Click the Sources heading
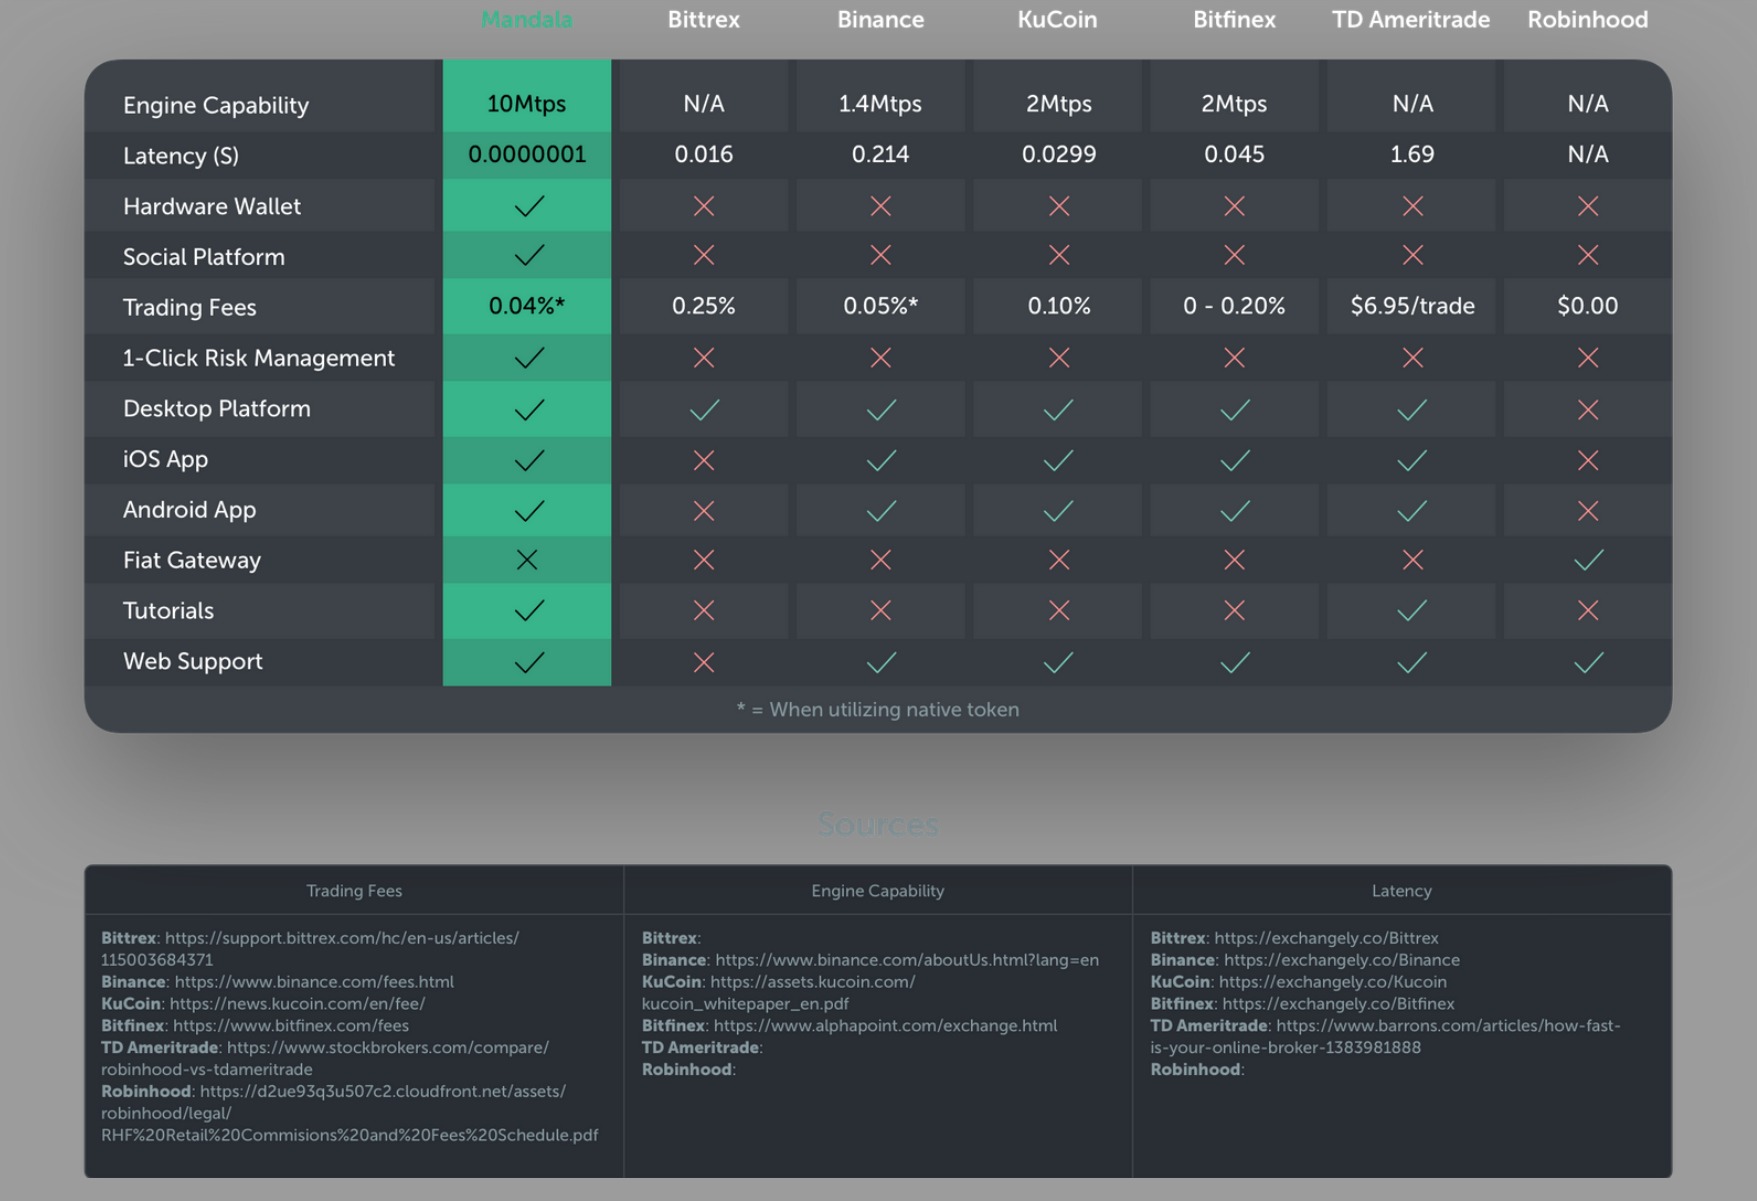Viewport: 1757px width, 1201px height. (877, 824)
